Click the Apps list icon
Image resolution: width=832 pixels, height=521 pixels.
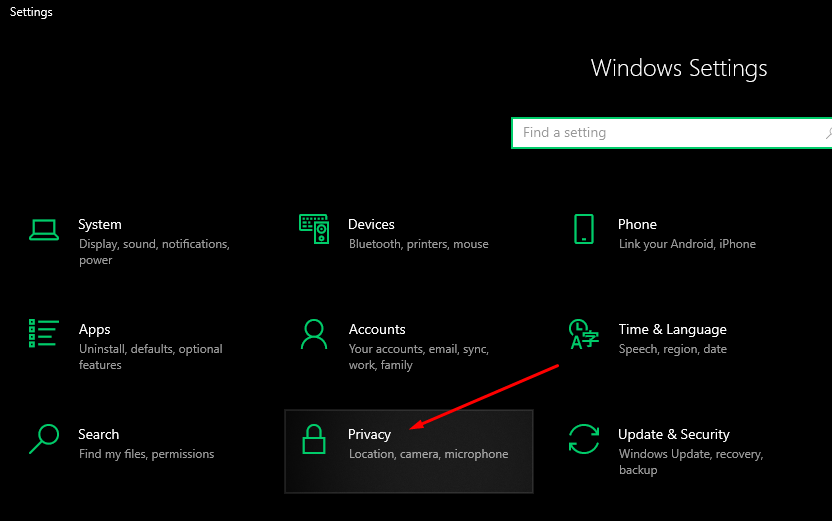44,334
